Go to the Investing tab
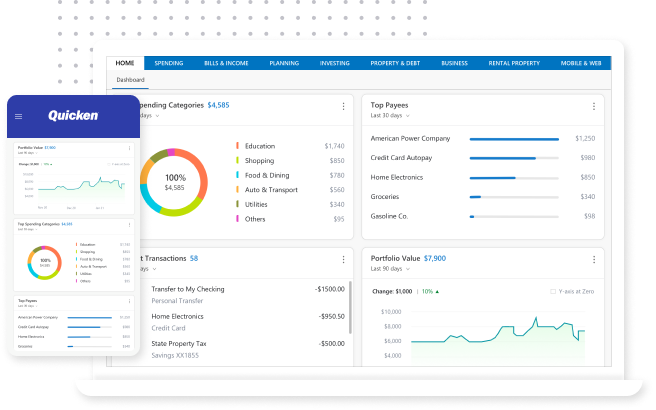The height and width of the screenshot is (410, 656). (x=334, y=63)
